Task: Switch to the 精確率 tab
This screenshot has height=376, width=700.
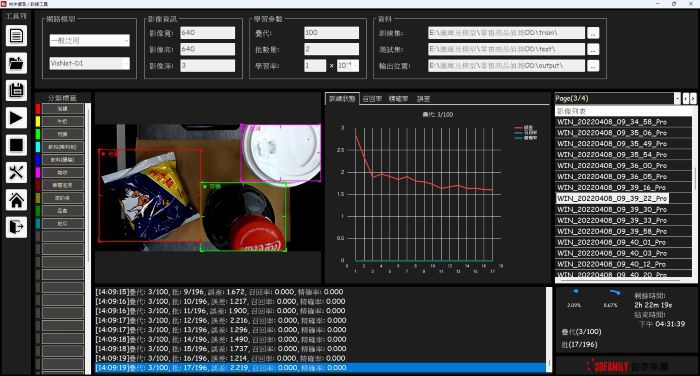Action: (x=399, y=99)
